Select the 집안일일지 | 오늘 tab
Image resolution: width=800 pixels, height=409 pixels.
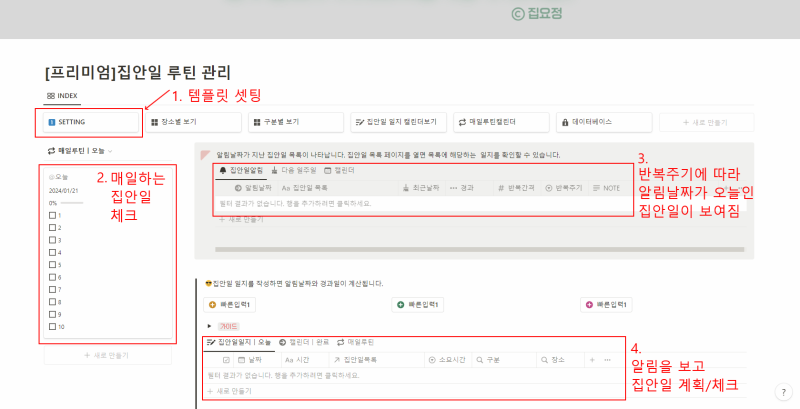pos(239,342)
